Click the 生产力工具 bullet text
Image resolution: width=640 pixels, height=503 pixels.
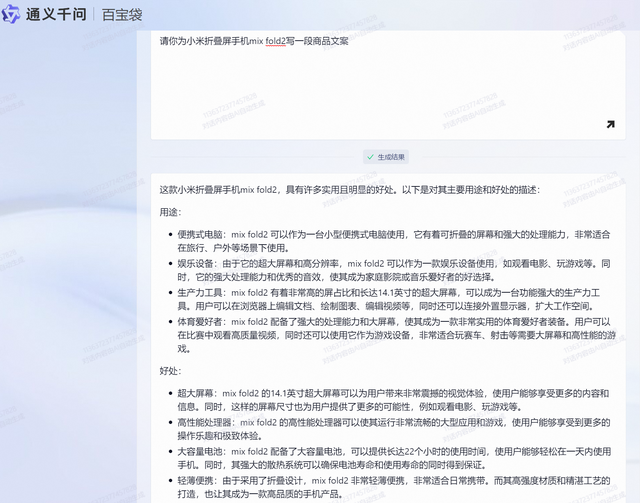pyautogui.click(x=389, y=299)
